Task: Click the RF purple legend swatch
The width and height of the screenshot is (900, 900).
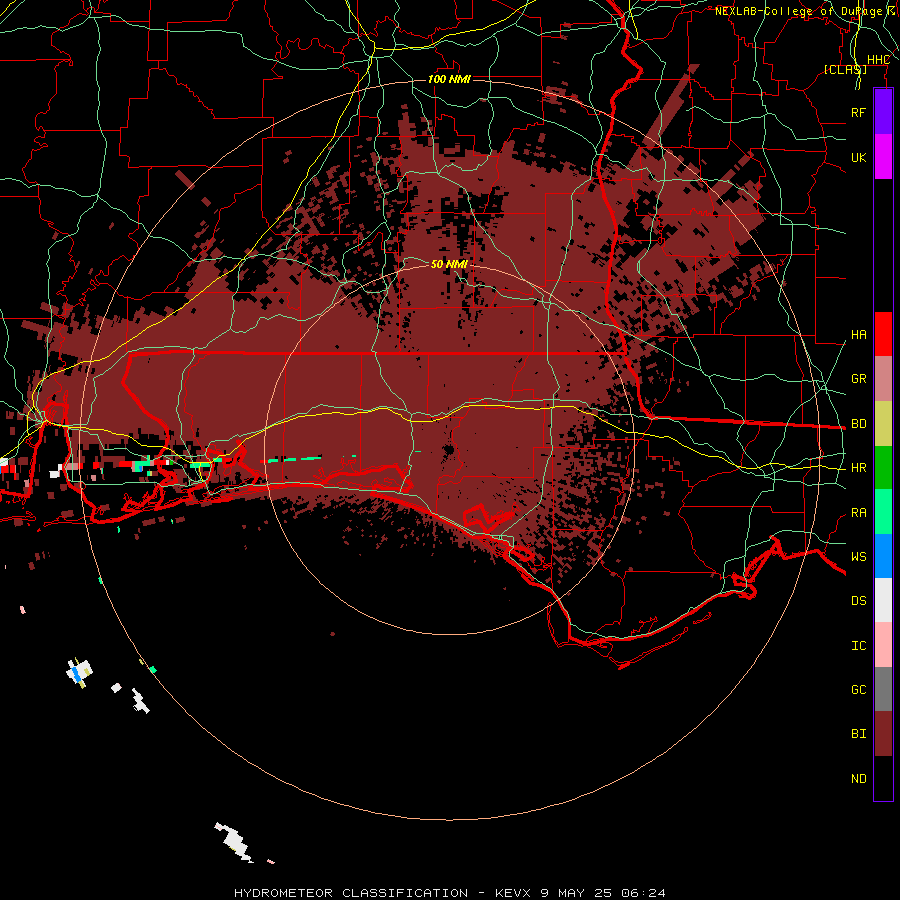Action: coord(883,112)
